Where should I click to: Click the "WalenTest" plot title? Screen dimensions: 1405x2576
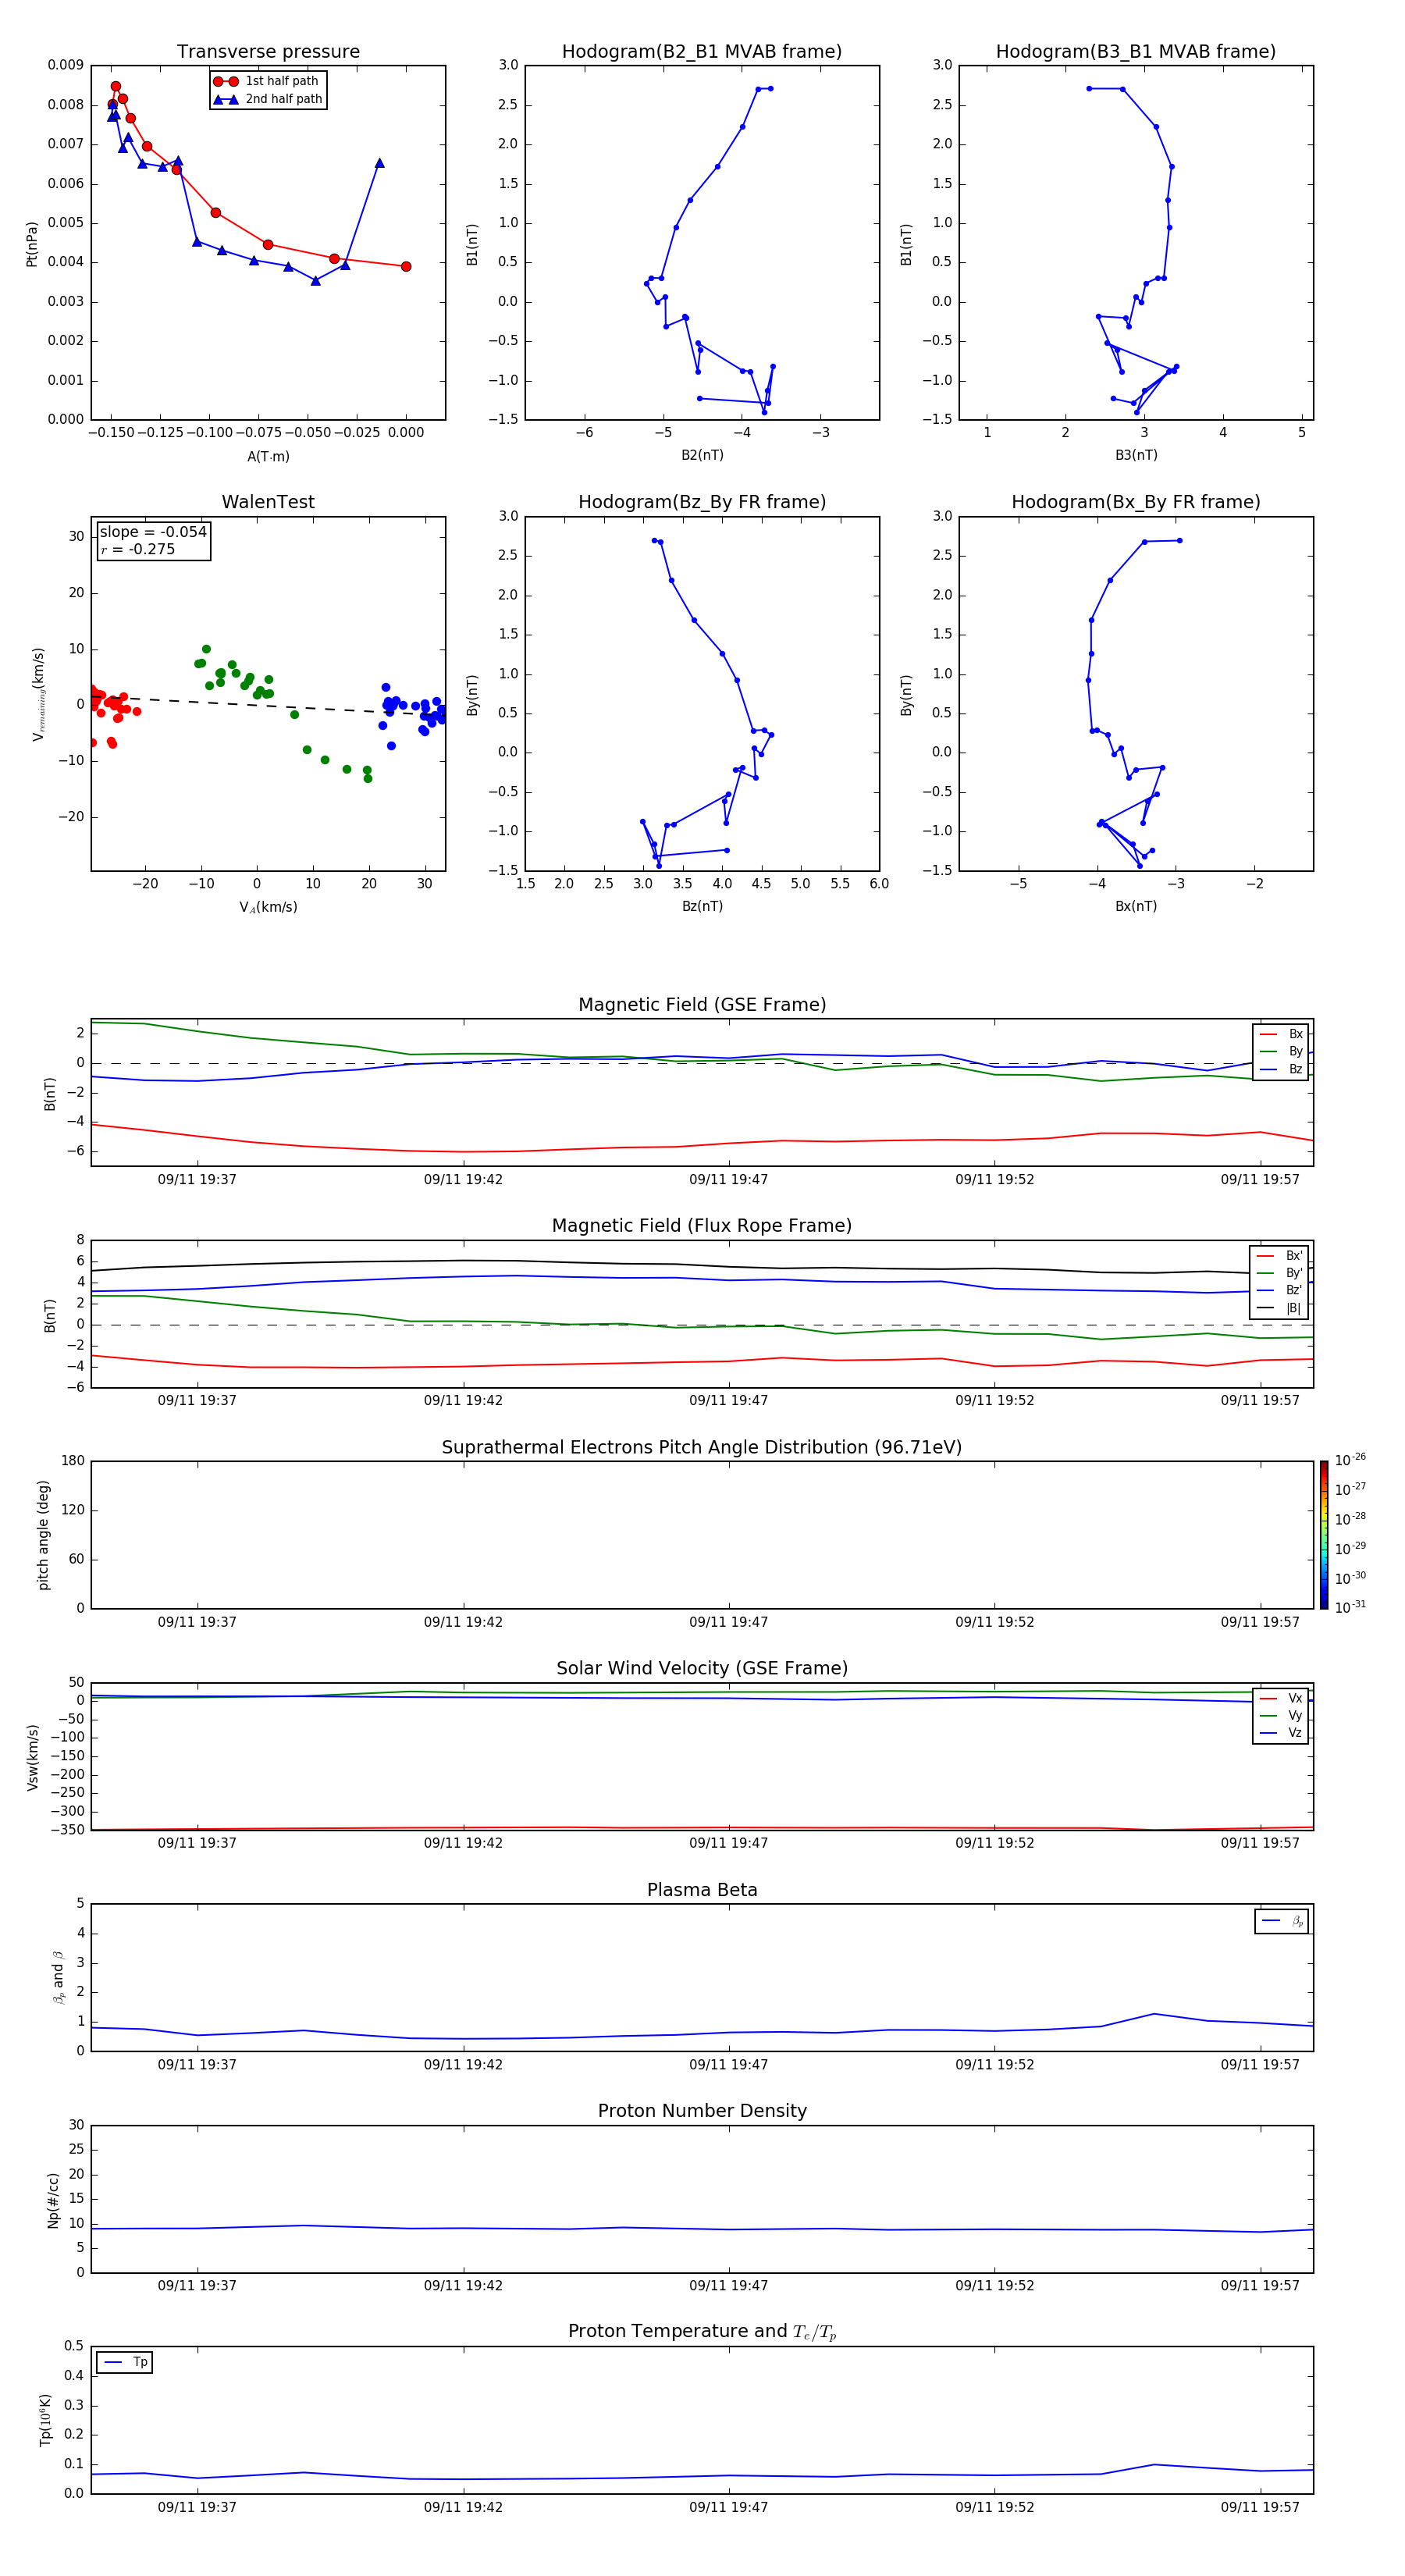click(268, 502)
